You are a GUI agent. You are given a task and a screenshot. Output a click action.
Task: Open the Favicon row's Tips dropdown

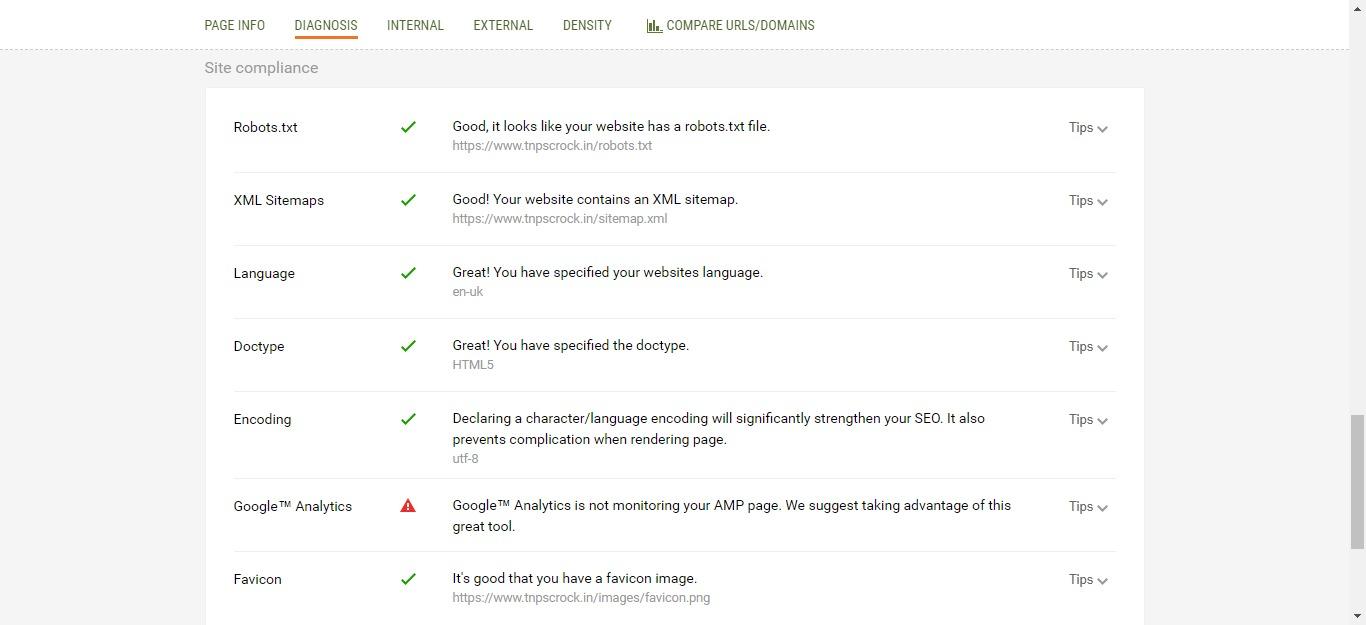click(x=1088, y=579)
